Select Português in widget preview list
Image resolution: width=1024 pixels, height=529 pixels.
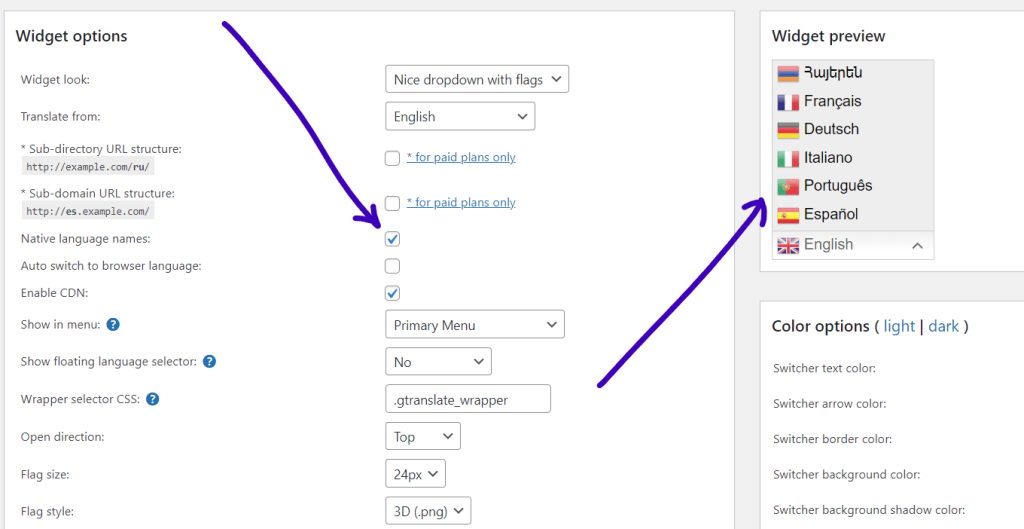(x=838, y=186)
